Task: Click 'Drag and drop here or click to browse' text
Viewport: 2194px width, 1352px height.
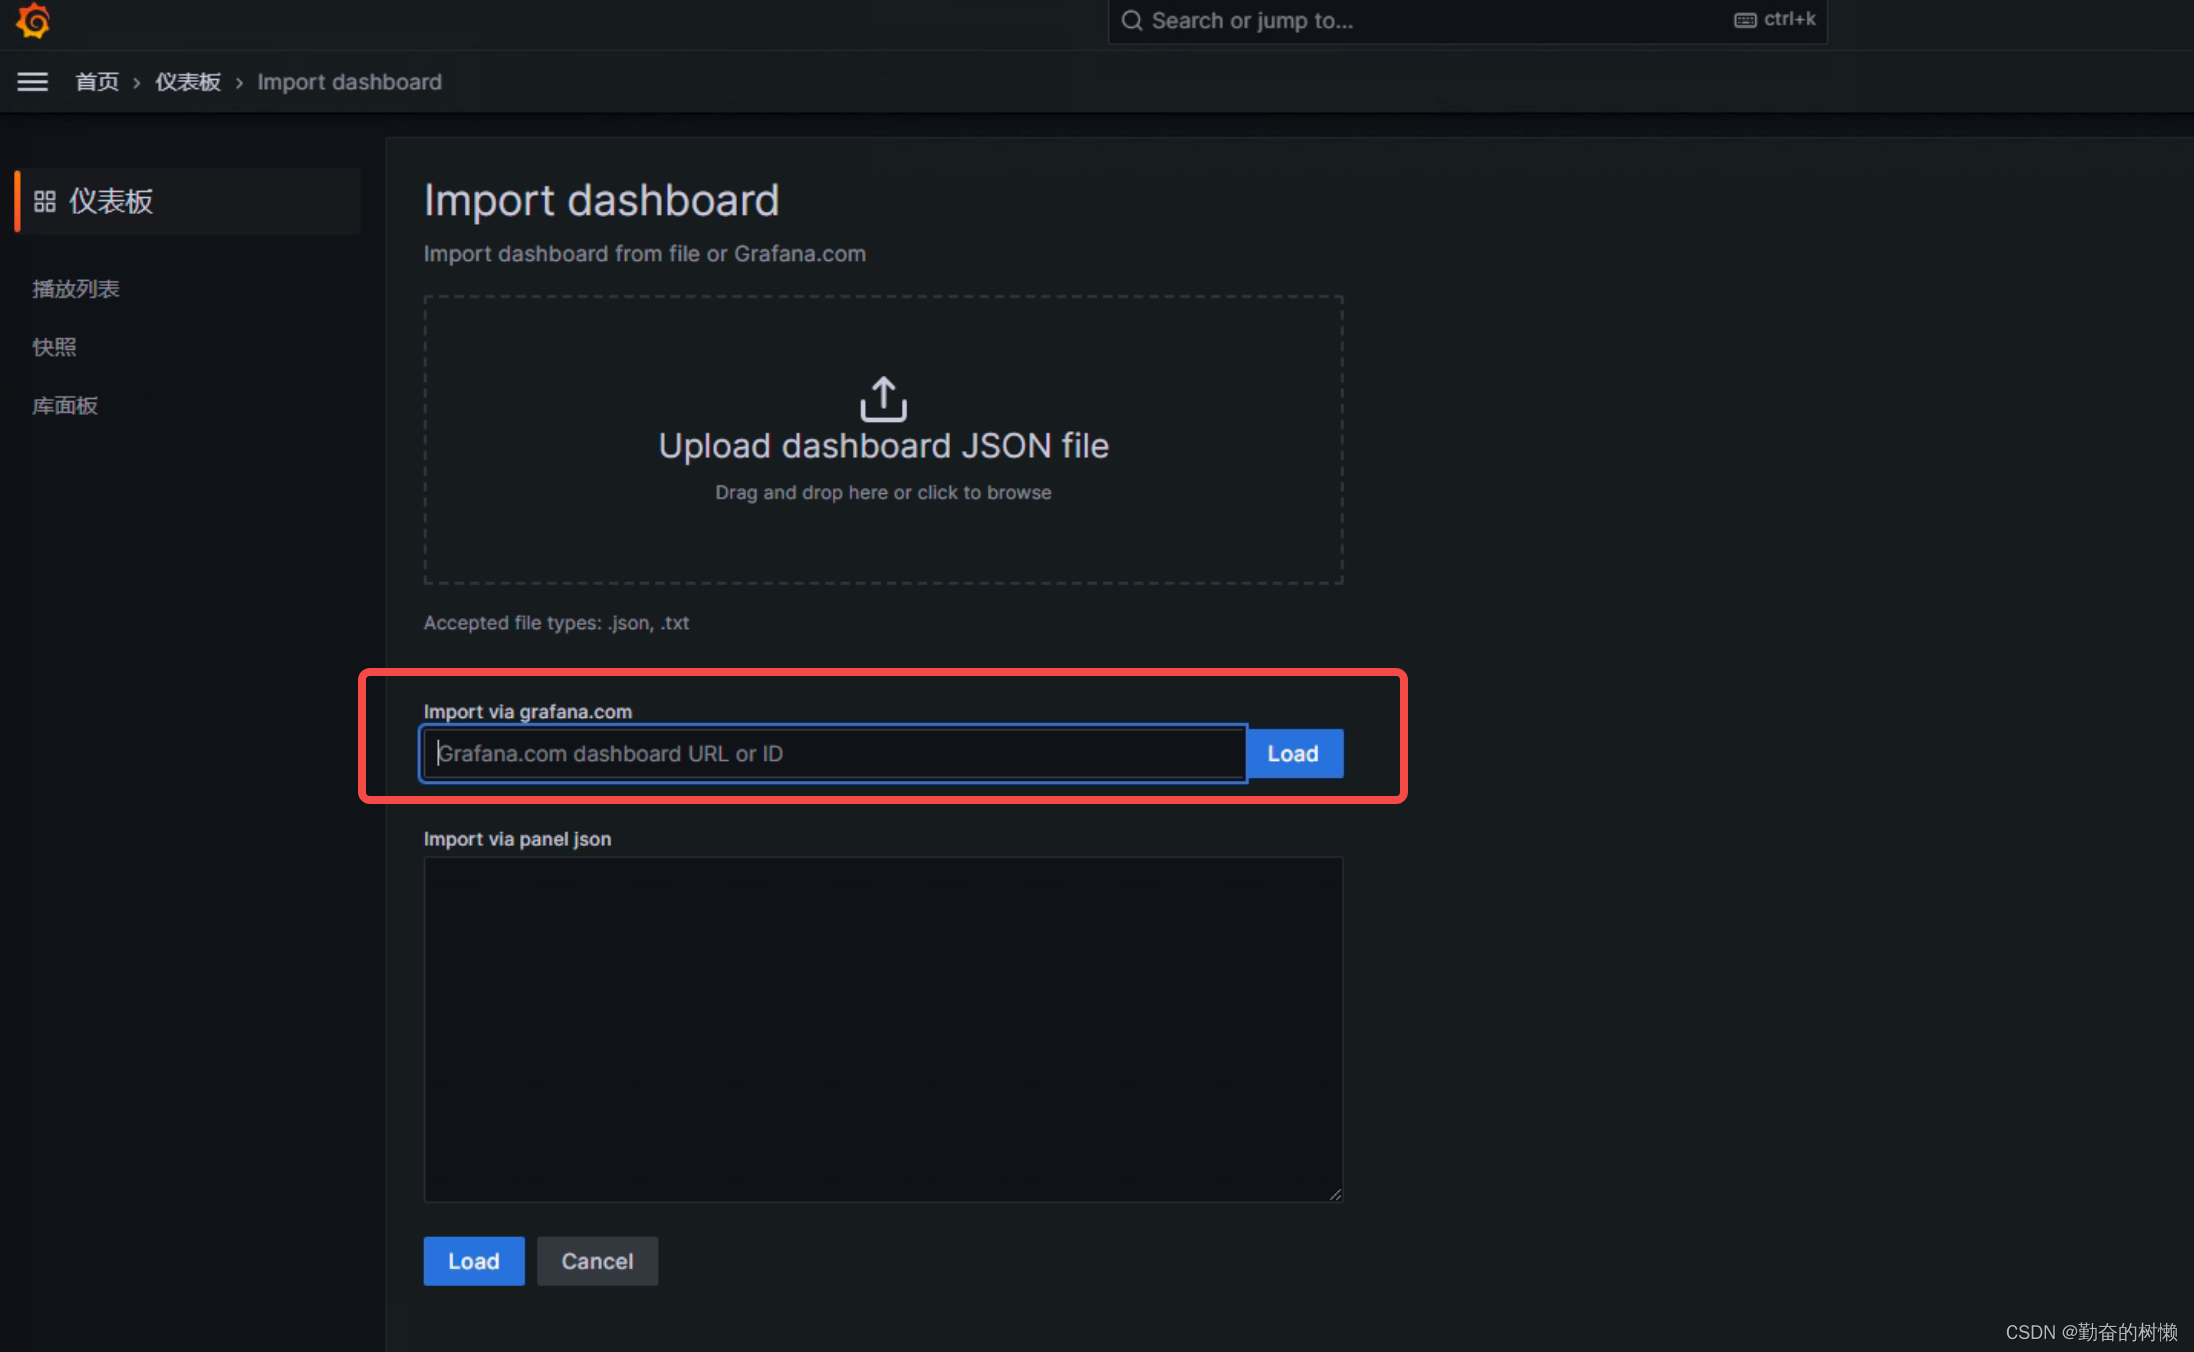Action: click(883, 493)
